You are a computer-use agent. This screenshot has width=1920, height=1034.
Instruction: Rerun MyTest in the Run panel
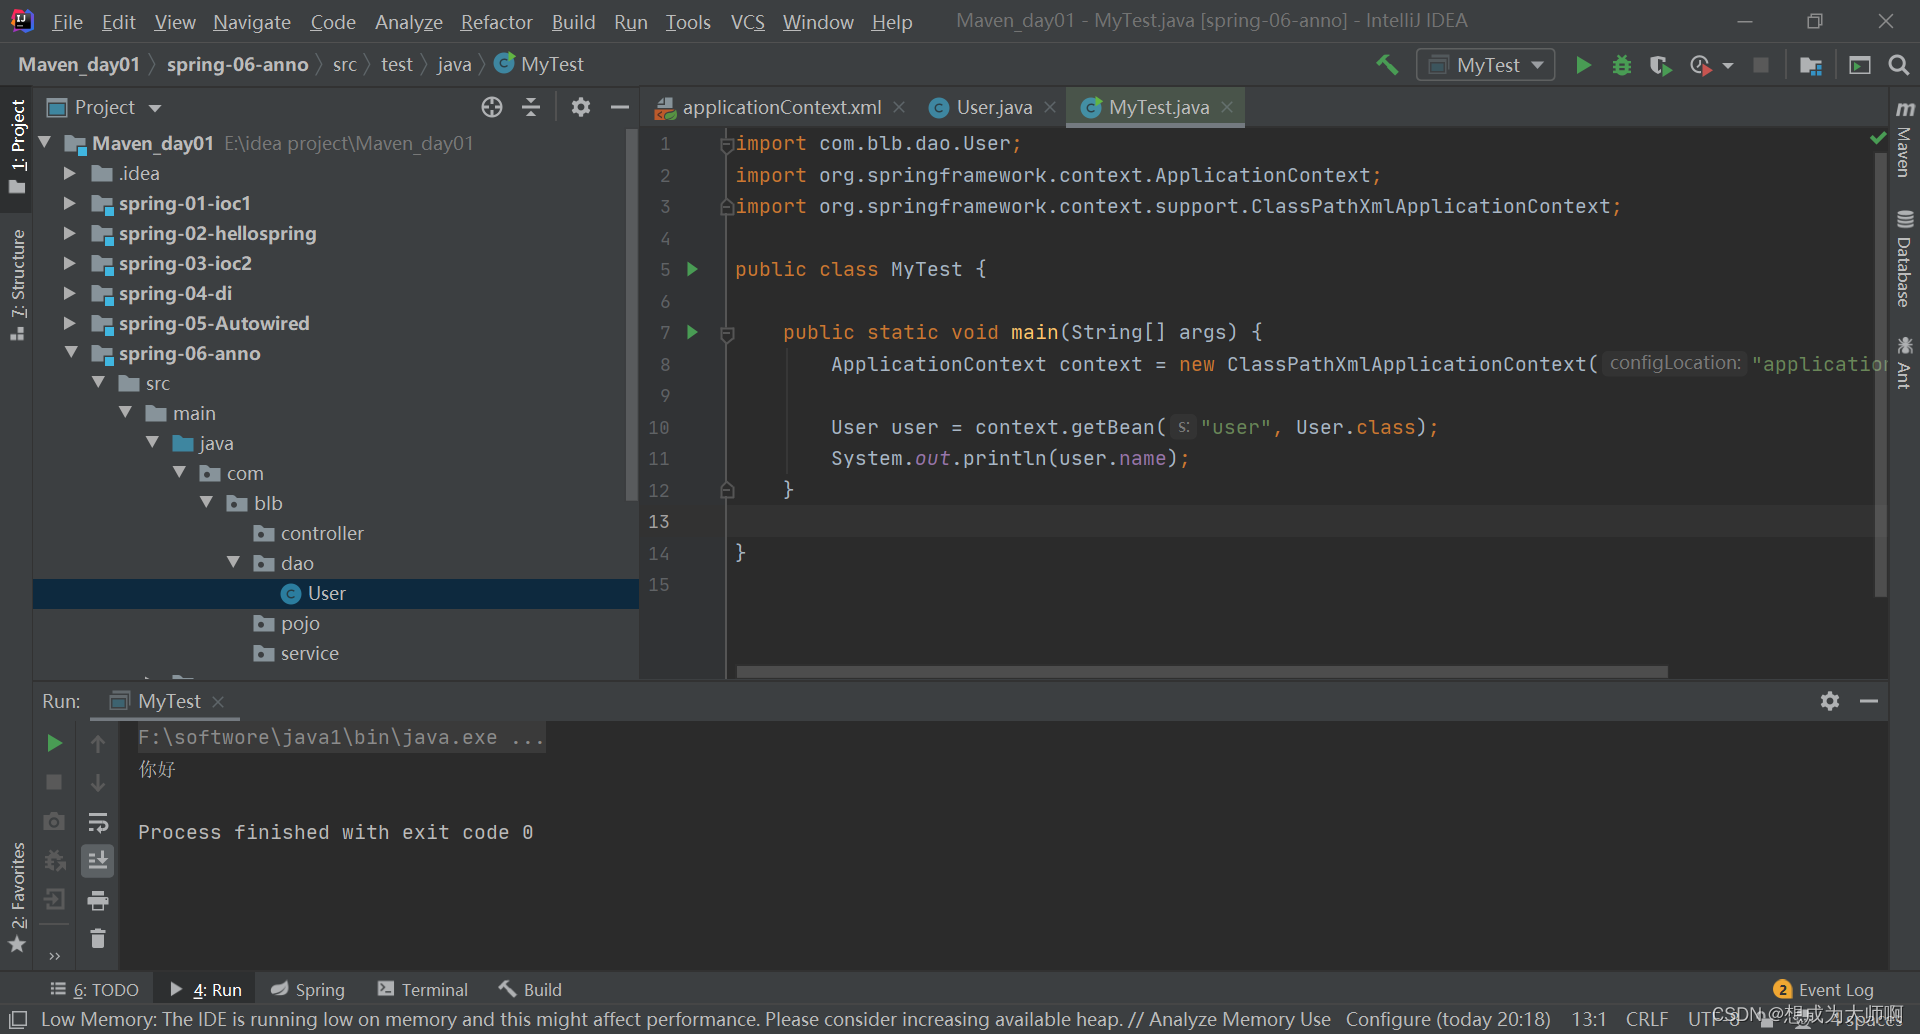[x=55, y=743]
